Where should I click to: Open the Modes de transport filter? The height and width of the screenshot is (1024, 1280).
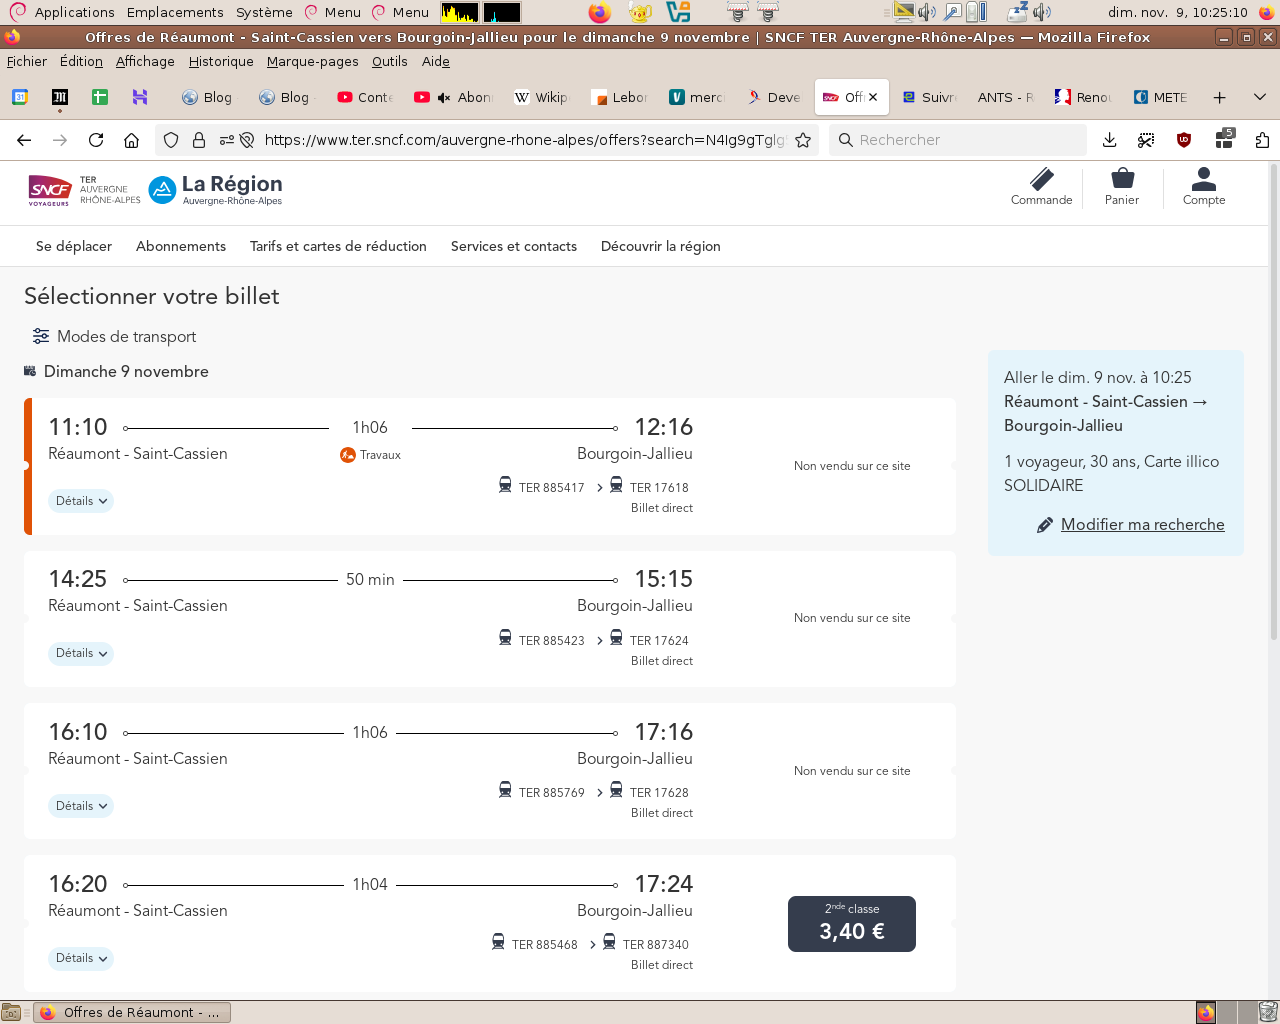(x=114, y=336)
